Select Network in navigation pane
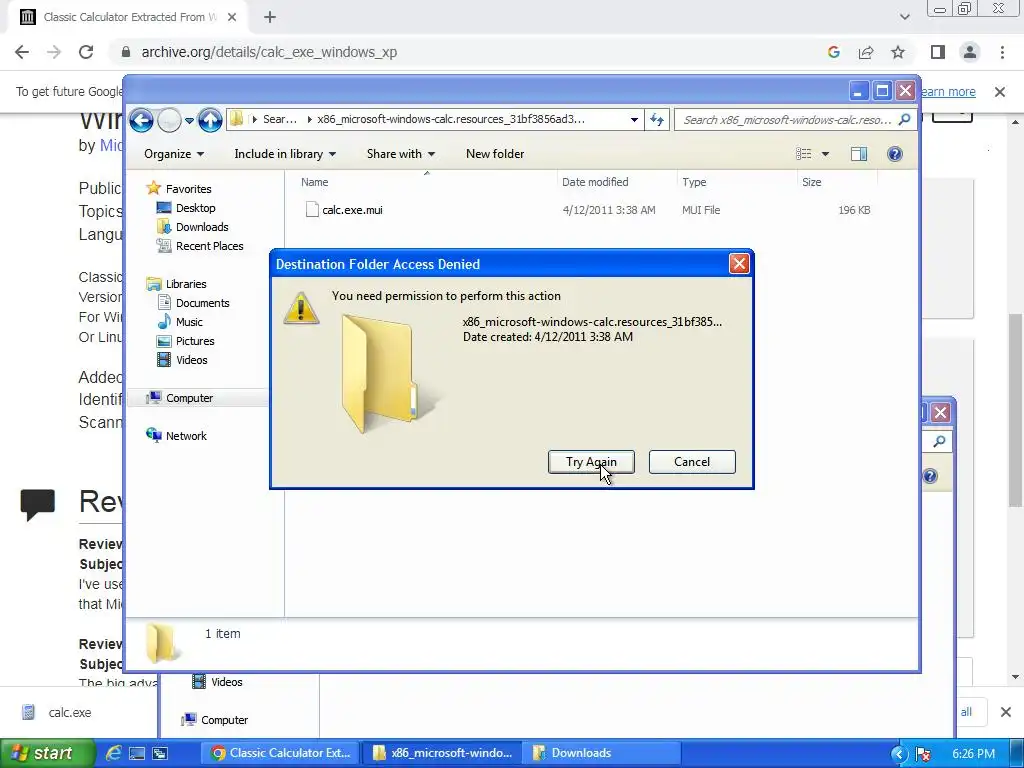This screenshot has width=1024, height=768. [x=185, y=436]
